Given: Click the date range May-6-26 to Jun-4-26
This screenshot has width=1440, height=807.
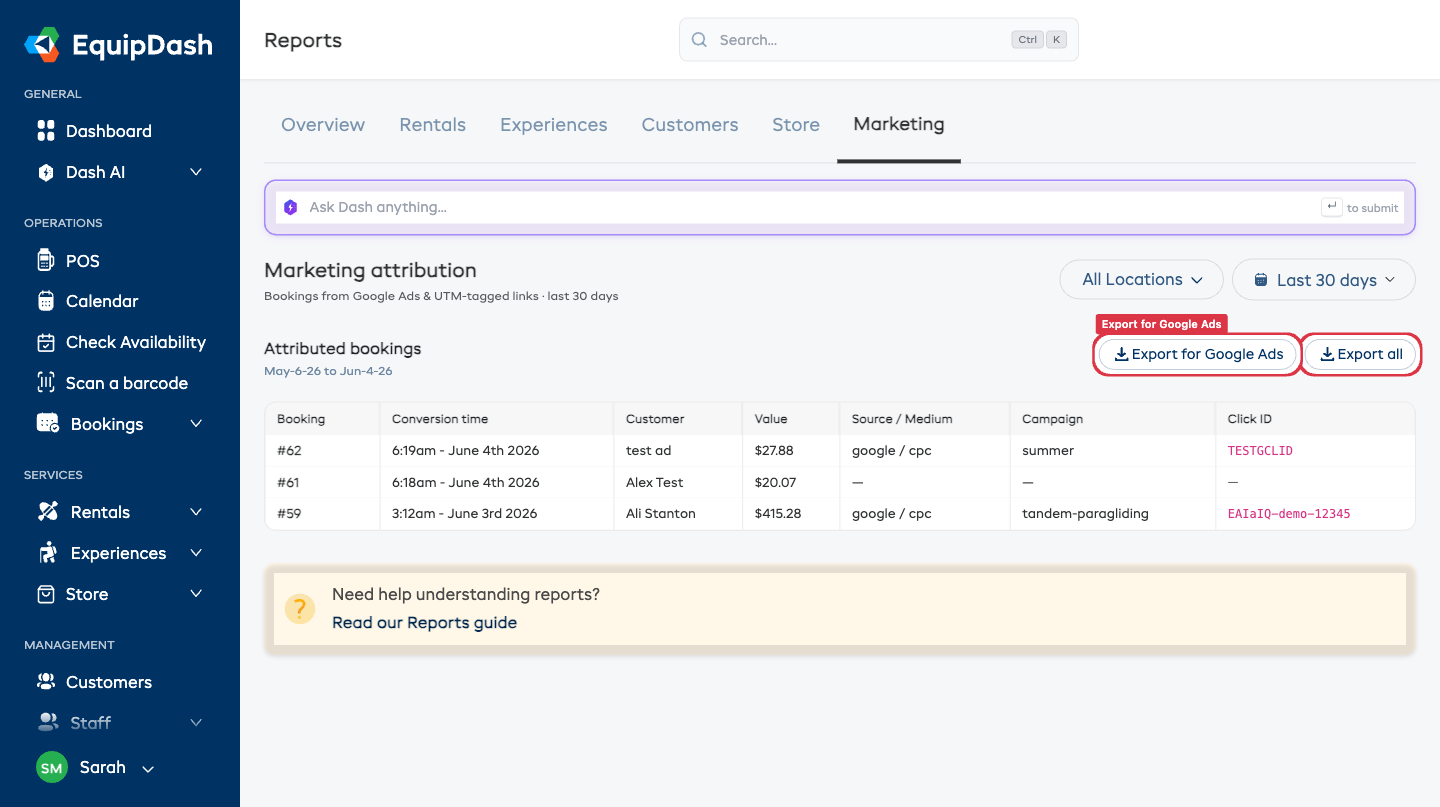Looking at the screenshot, I should click(x=328, y=371).
